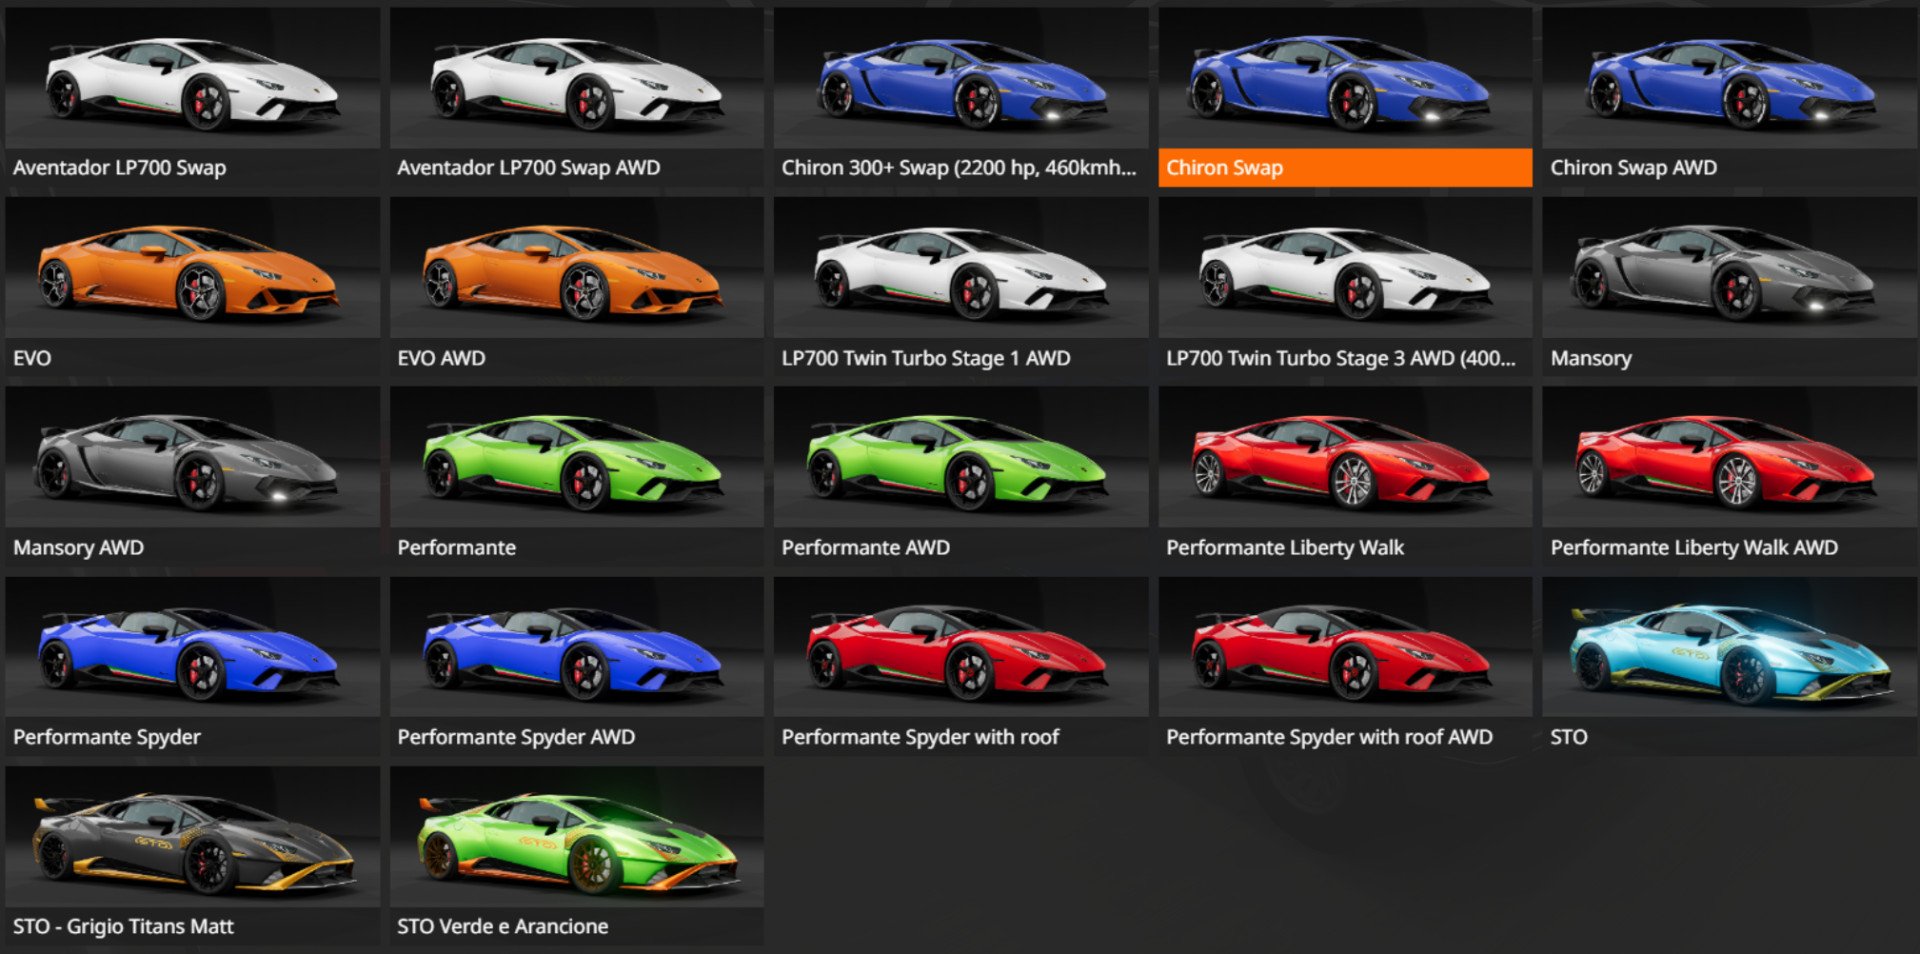Screen dimensions: 1920x954
Task: Click the "STO - Grigio Titans Matt" label
Action: click(122, 927)
